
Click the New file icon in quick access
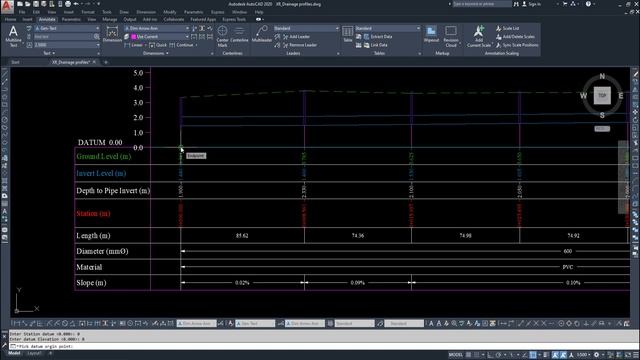20,4
